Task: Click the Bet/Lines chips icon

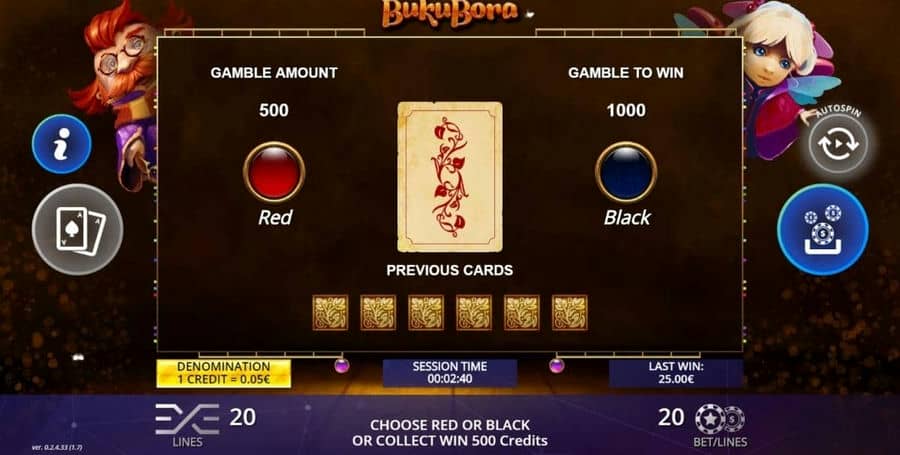Action: click(x=720, y=419)
